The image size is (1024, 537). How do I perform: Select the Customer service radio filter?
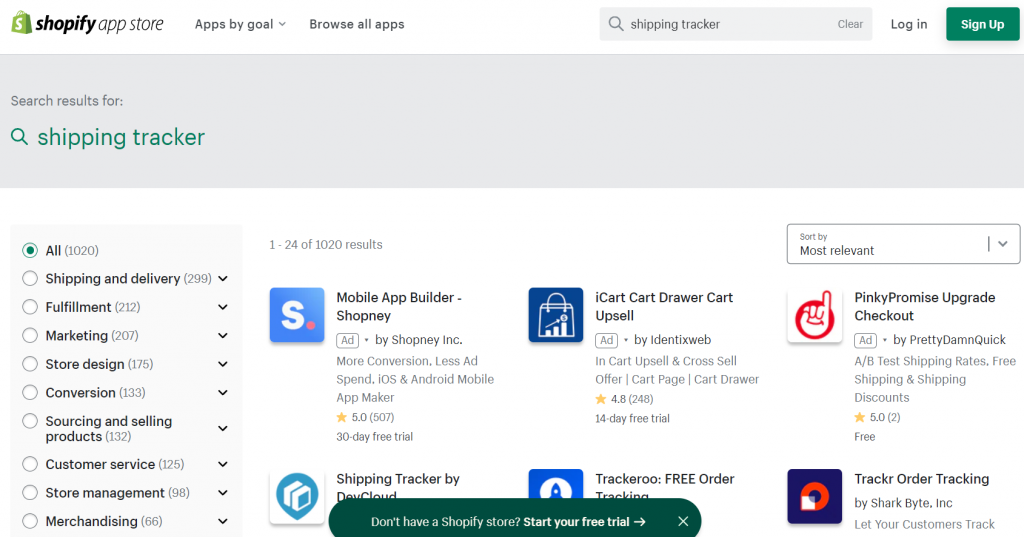[x=30, y=464]
